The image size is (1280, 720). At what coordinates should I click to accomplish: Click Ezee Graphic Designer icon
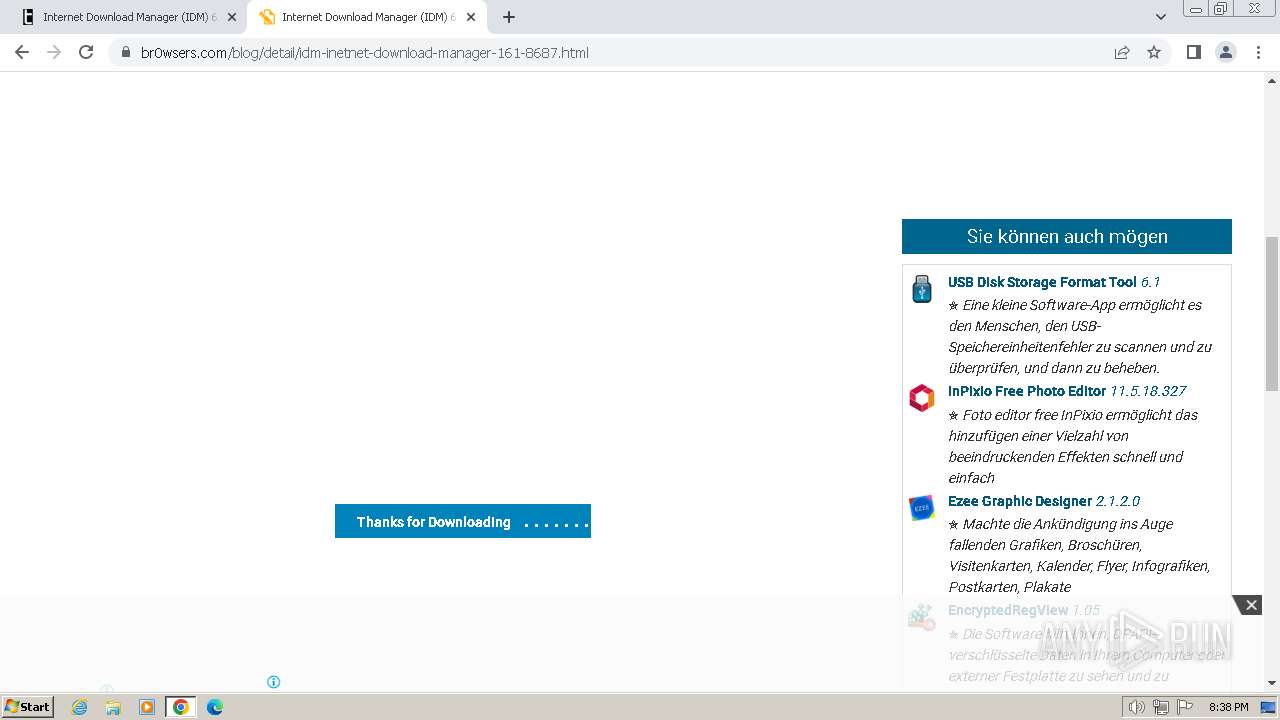(922, 508)
